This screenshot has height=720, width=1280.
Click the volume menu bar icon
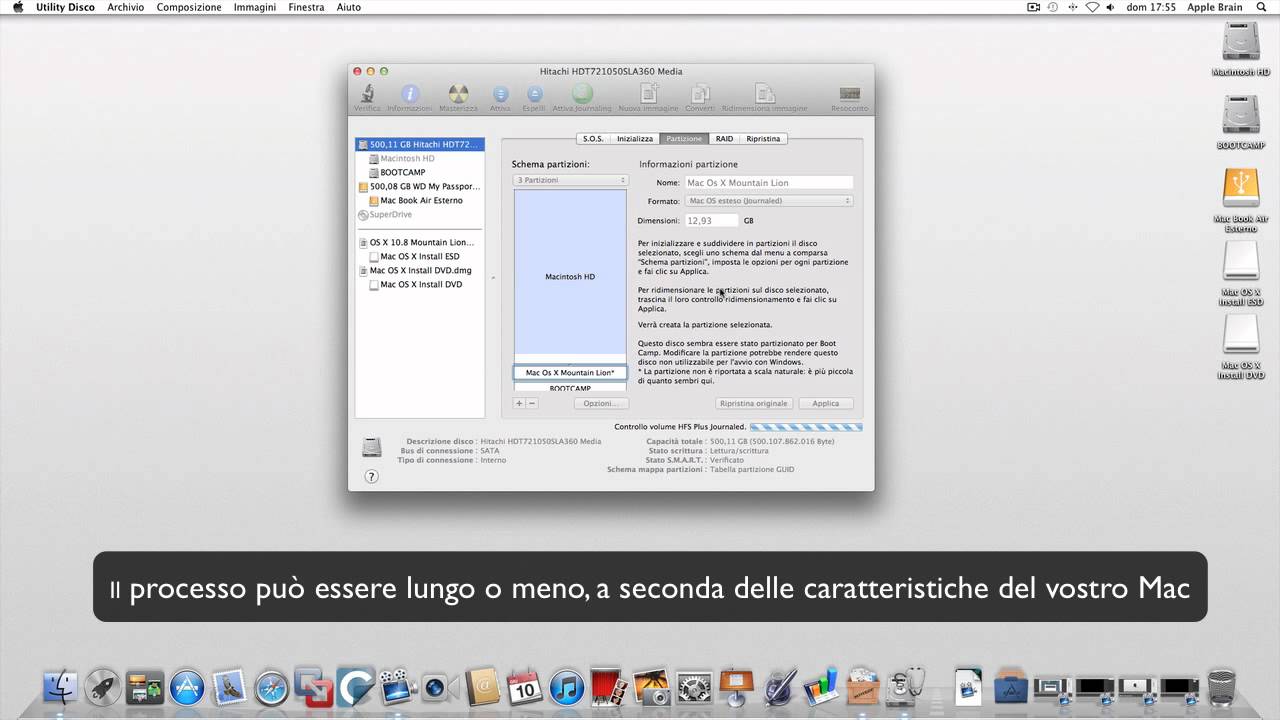(1113, 7)
